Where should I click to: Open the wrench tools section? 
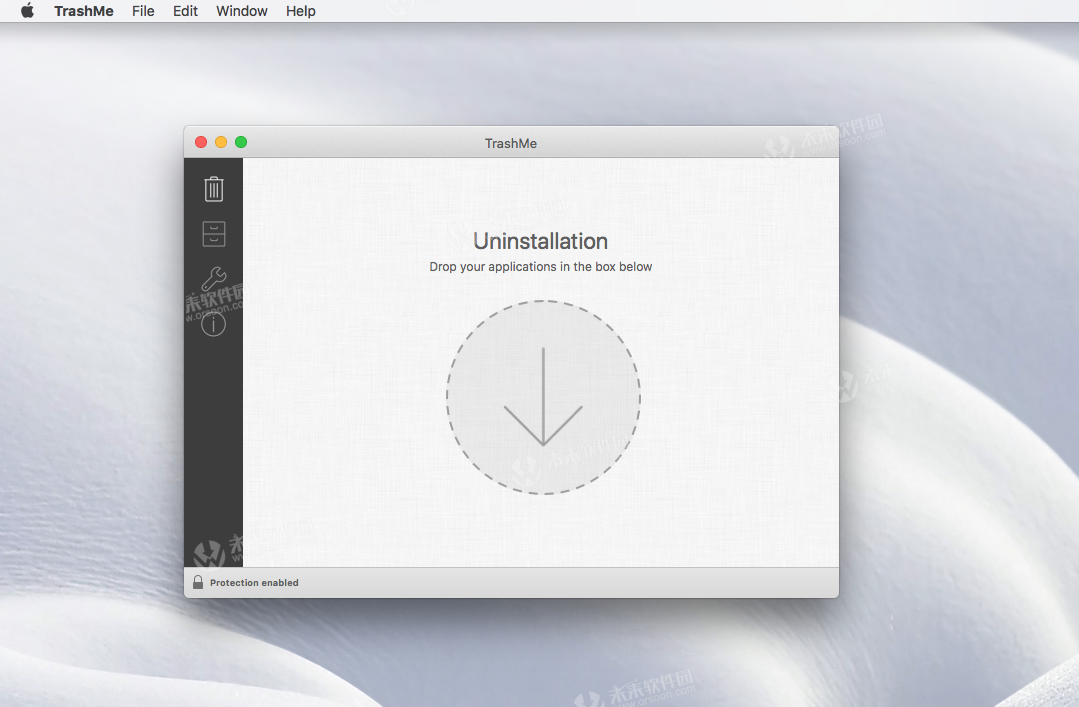point(214,279)
